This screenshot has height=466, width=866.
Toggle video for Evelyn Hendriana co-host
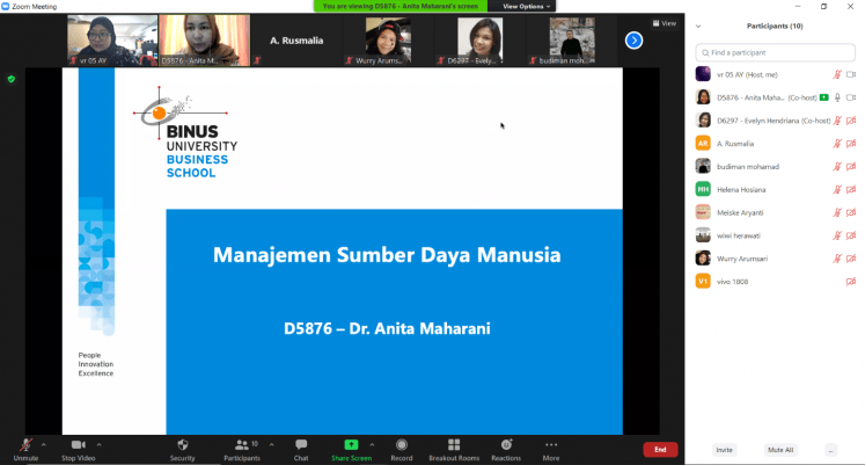pos(851,120)
